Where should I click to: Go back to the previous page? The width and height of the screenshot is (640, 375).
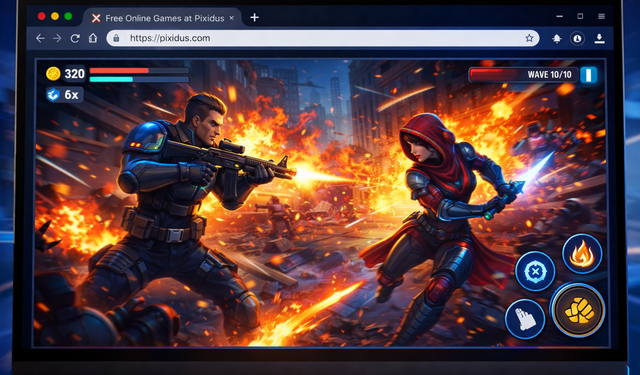tap(40, 38)
